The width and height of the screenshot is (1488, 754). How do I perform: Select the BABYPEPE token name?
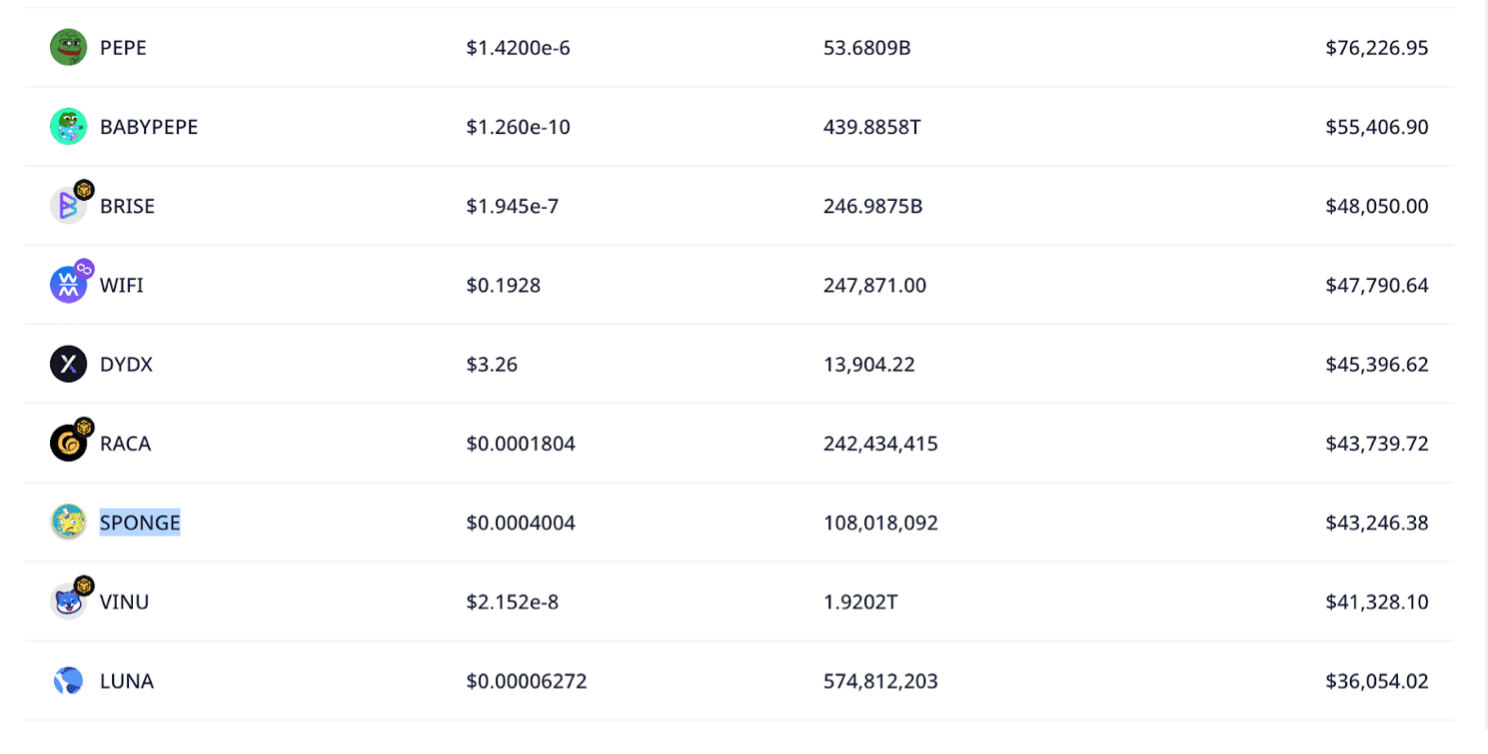149,127
